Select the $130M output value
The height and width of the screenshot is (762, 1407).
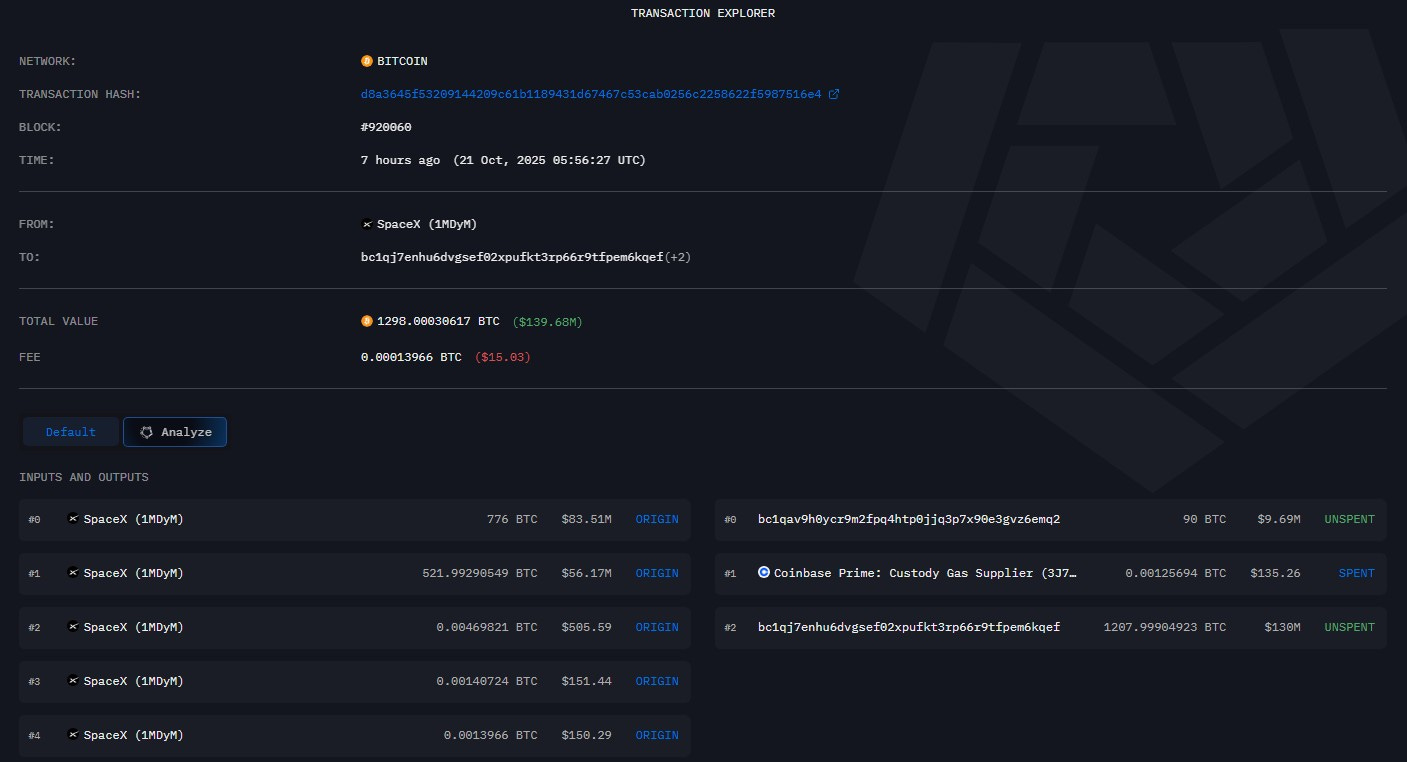[1282, 627]
